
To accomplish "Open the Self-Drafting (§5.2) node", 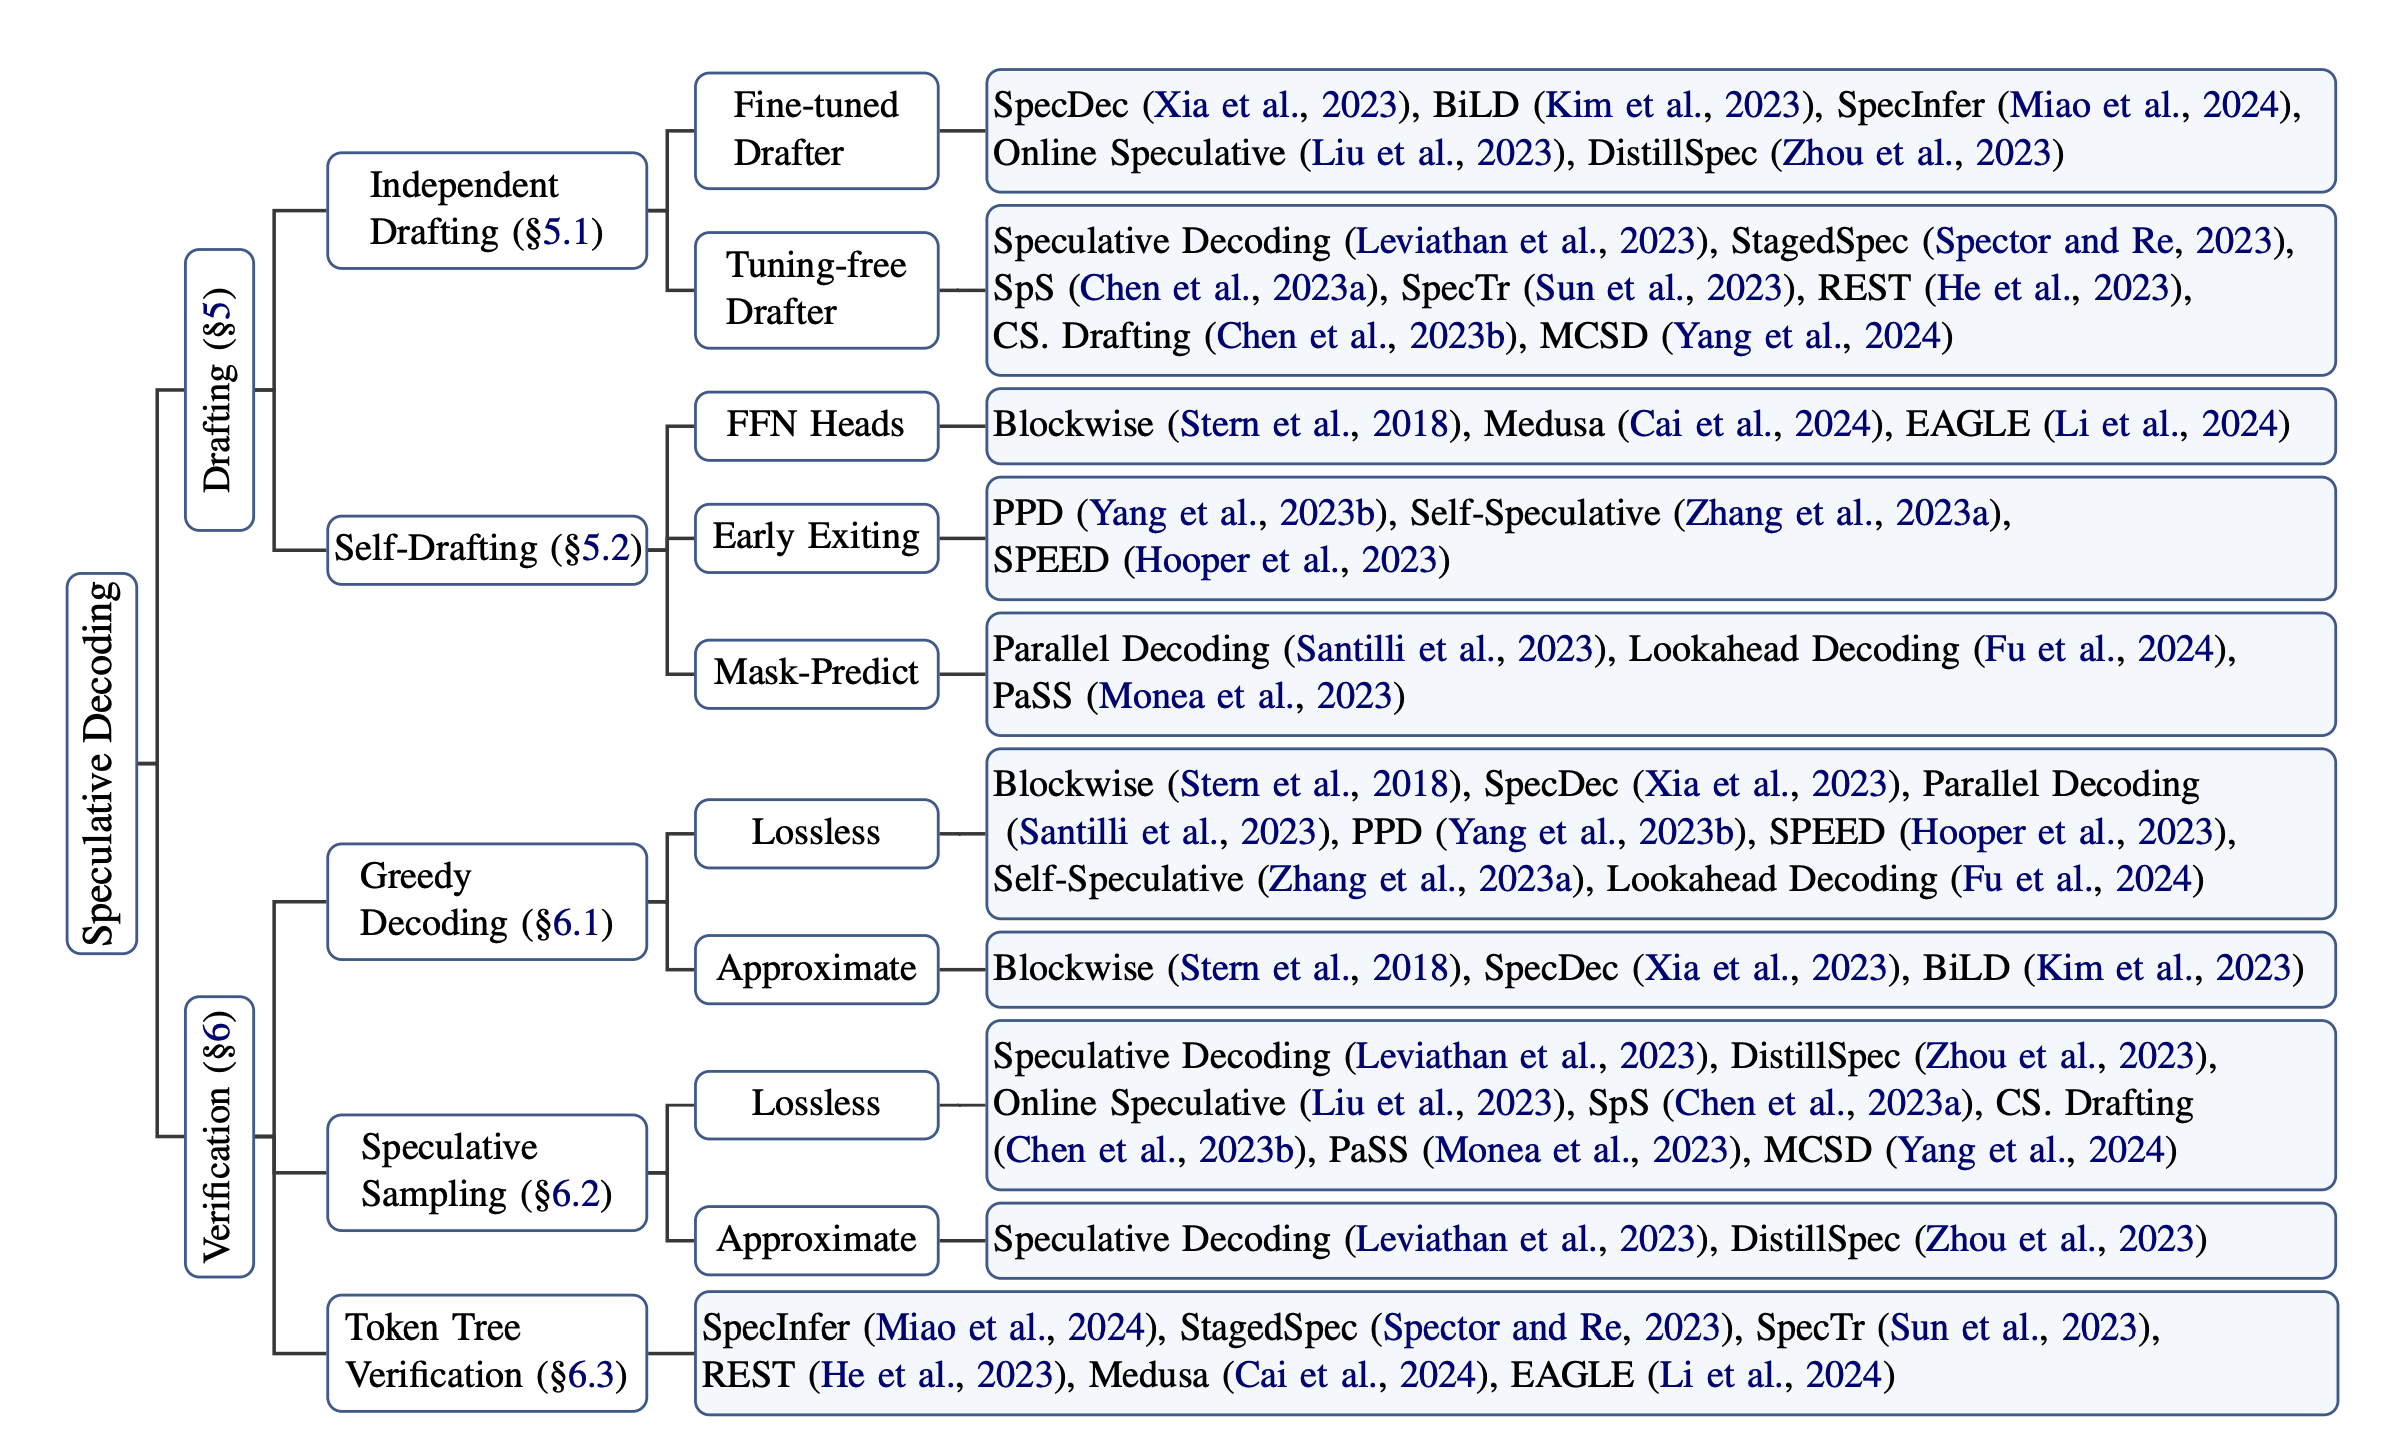I will coord(487,549).
